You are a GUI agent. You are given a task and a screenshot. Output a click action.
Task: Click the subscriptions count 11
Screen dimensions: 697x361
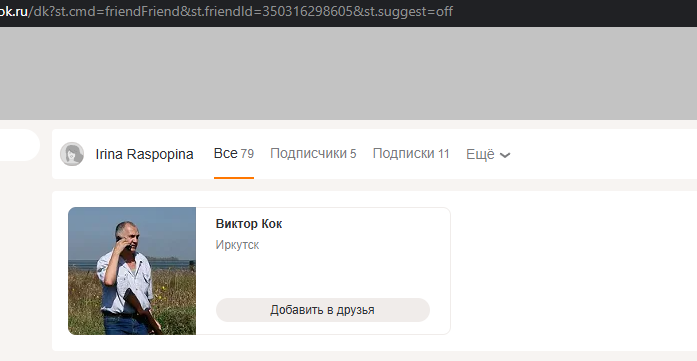click(444, 154)
